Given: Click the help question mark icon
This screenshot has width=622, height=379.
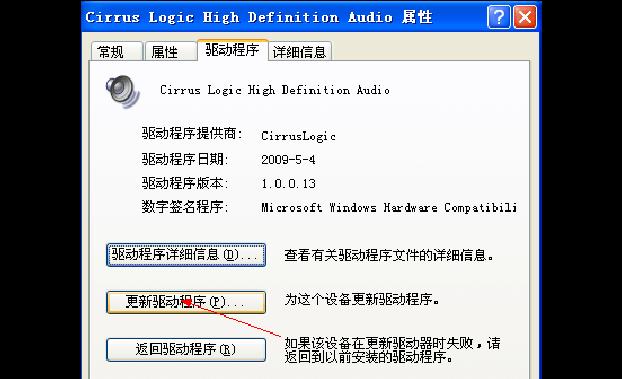Looking at the screenshot, I should click(499, 17).
